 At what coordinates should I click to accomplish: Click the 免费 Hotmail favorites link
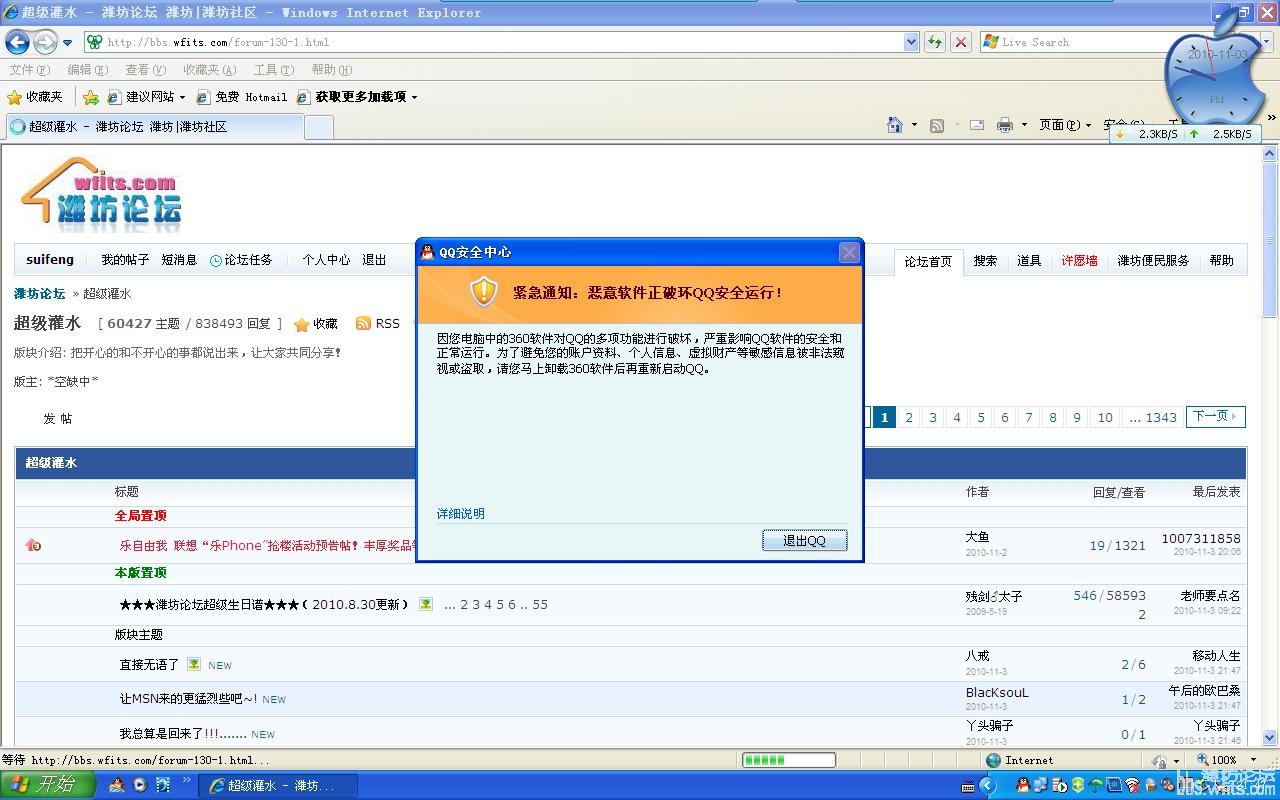click(x=242, y=97)
